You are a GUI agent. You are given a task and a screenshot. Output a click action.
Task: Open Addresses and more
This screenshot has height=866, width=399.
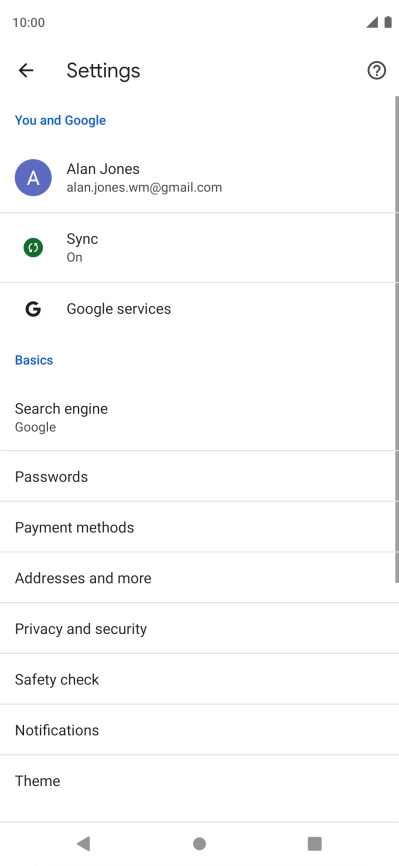tap(200, 578)
